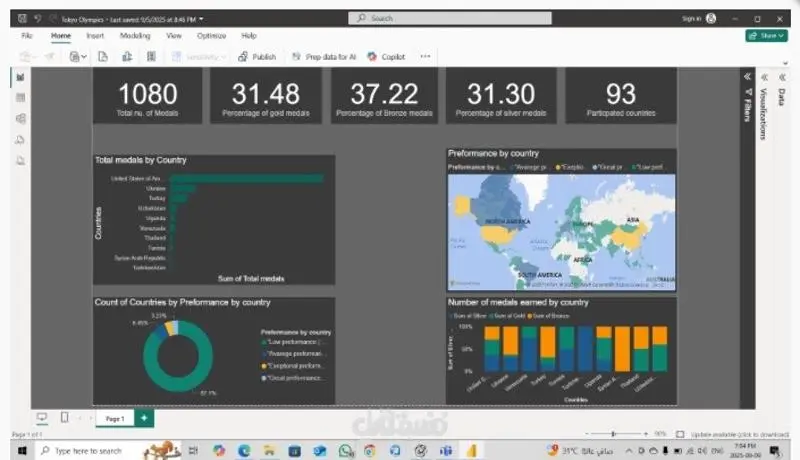Click the visual chart ribbon icon
800x460 pixels.
pyautogui.click(x=127, y=57)
